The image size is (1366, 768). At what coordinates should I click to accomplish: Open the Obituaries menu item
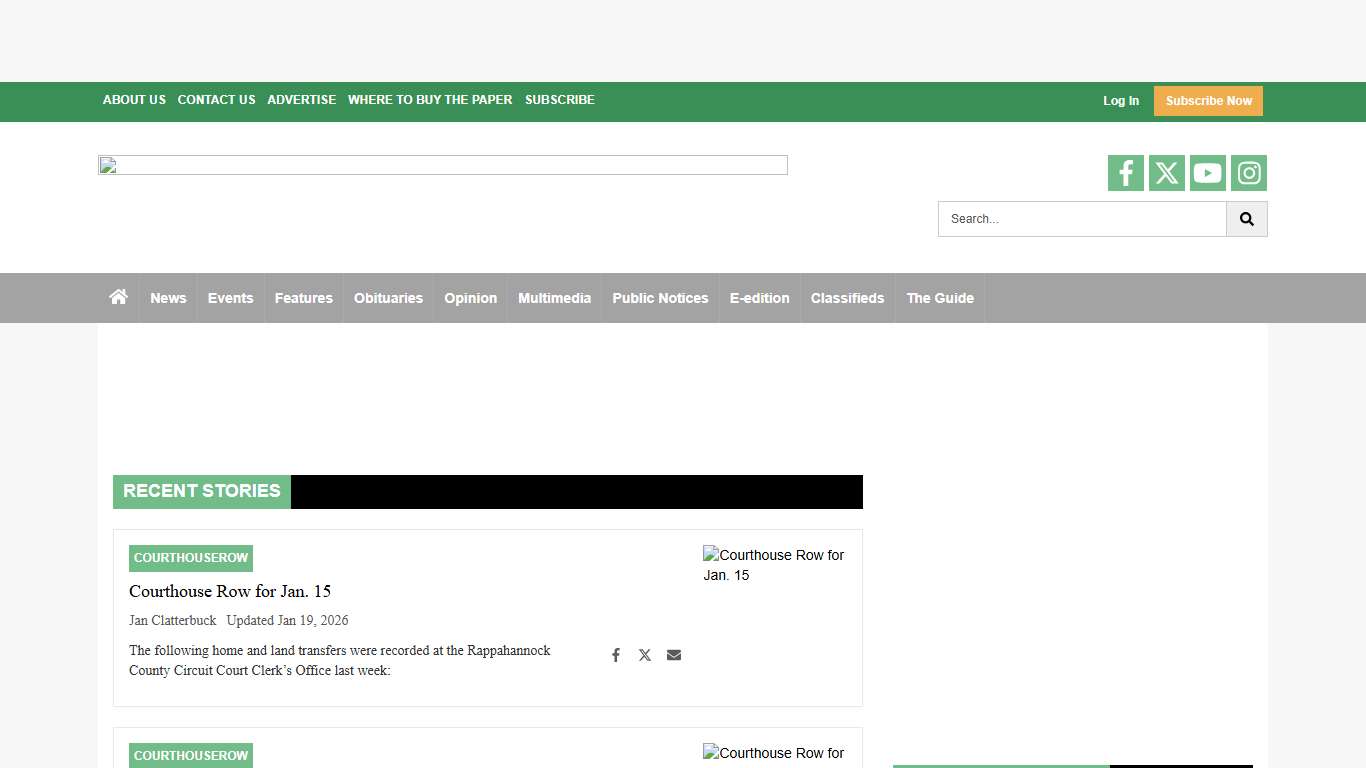point(388,298)
